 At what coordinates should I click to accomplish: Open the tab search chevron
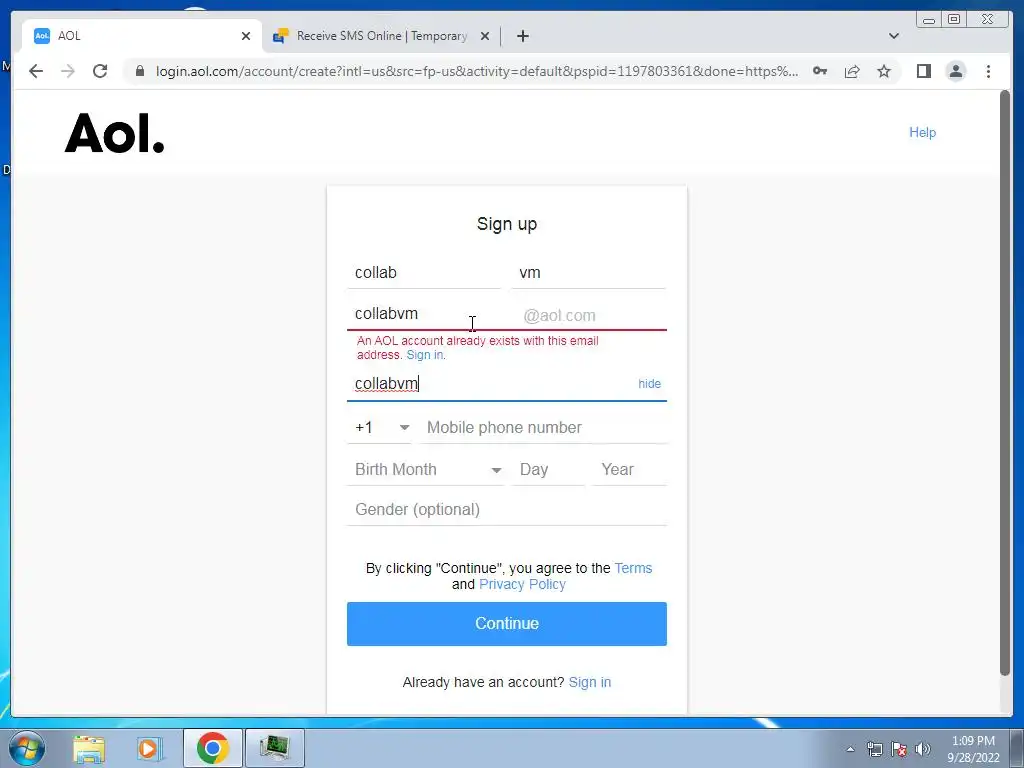click(894, 36)
